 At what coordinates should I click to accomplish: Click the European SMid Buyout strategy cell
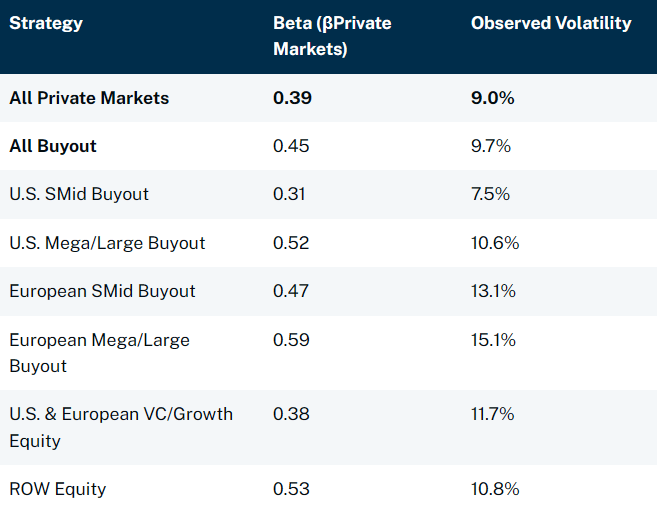102,291
